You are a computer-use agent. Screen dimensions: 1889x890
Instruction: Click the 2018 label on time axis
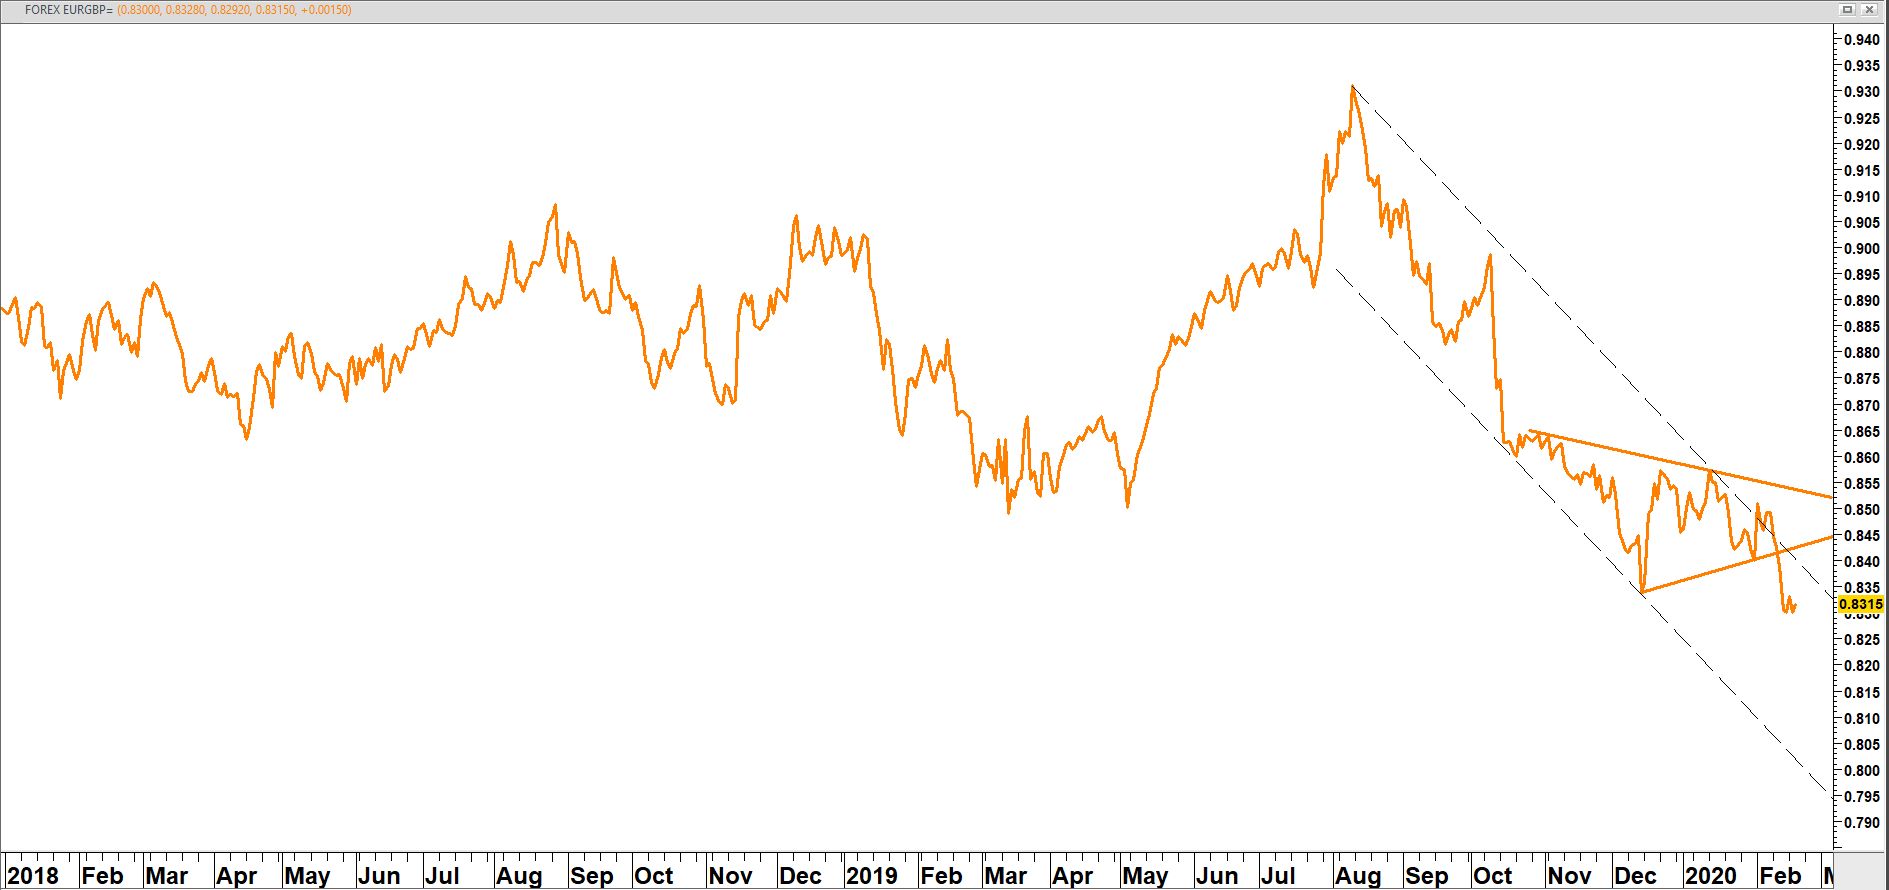(33, 876)
